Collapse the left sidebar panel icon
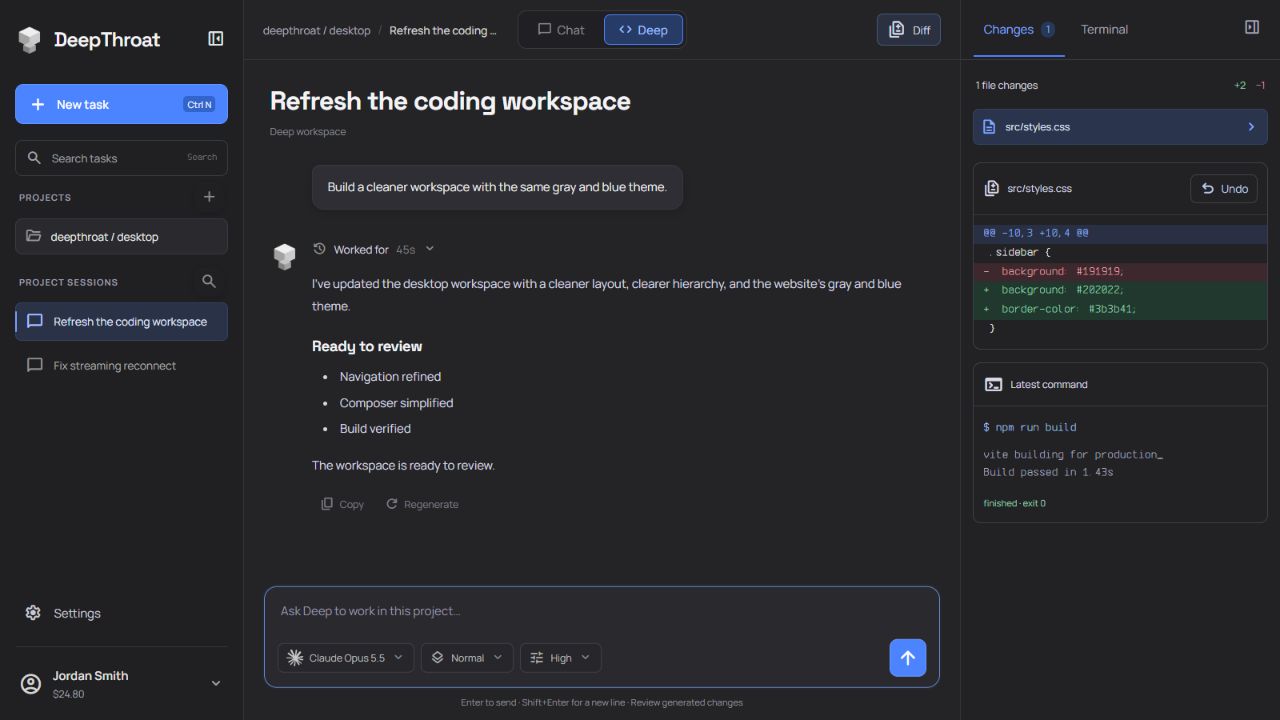This screenshot has width=1280, height=720. coord(215,39)
